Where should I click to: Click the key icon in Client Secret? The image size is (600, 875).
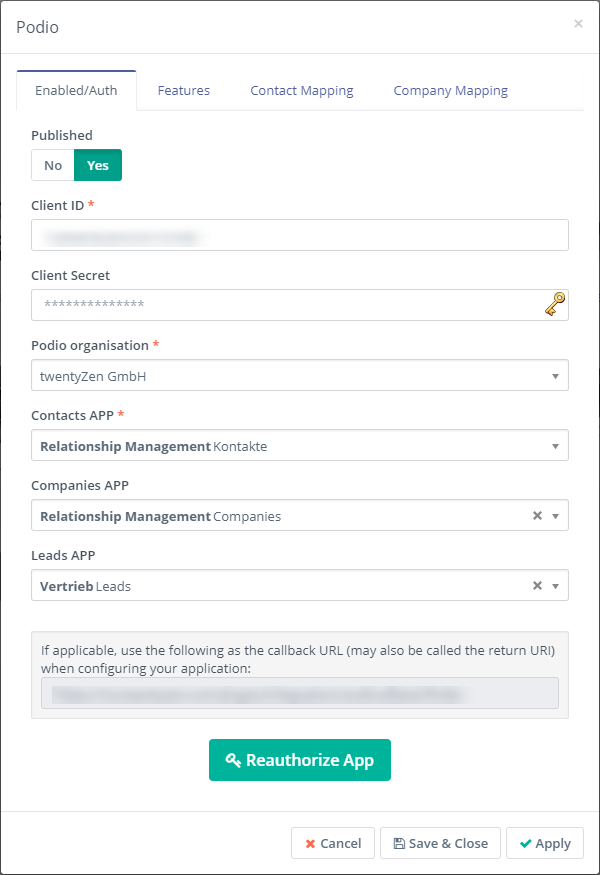[555, 305]
